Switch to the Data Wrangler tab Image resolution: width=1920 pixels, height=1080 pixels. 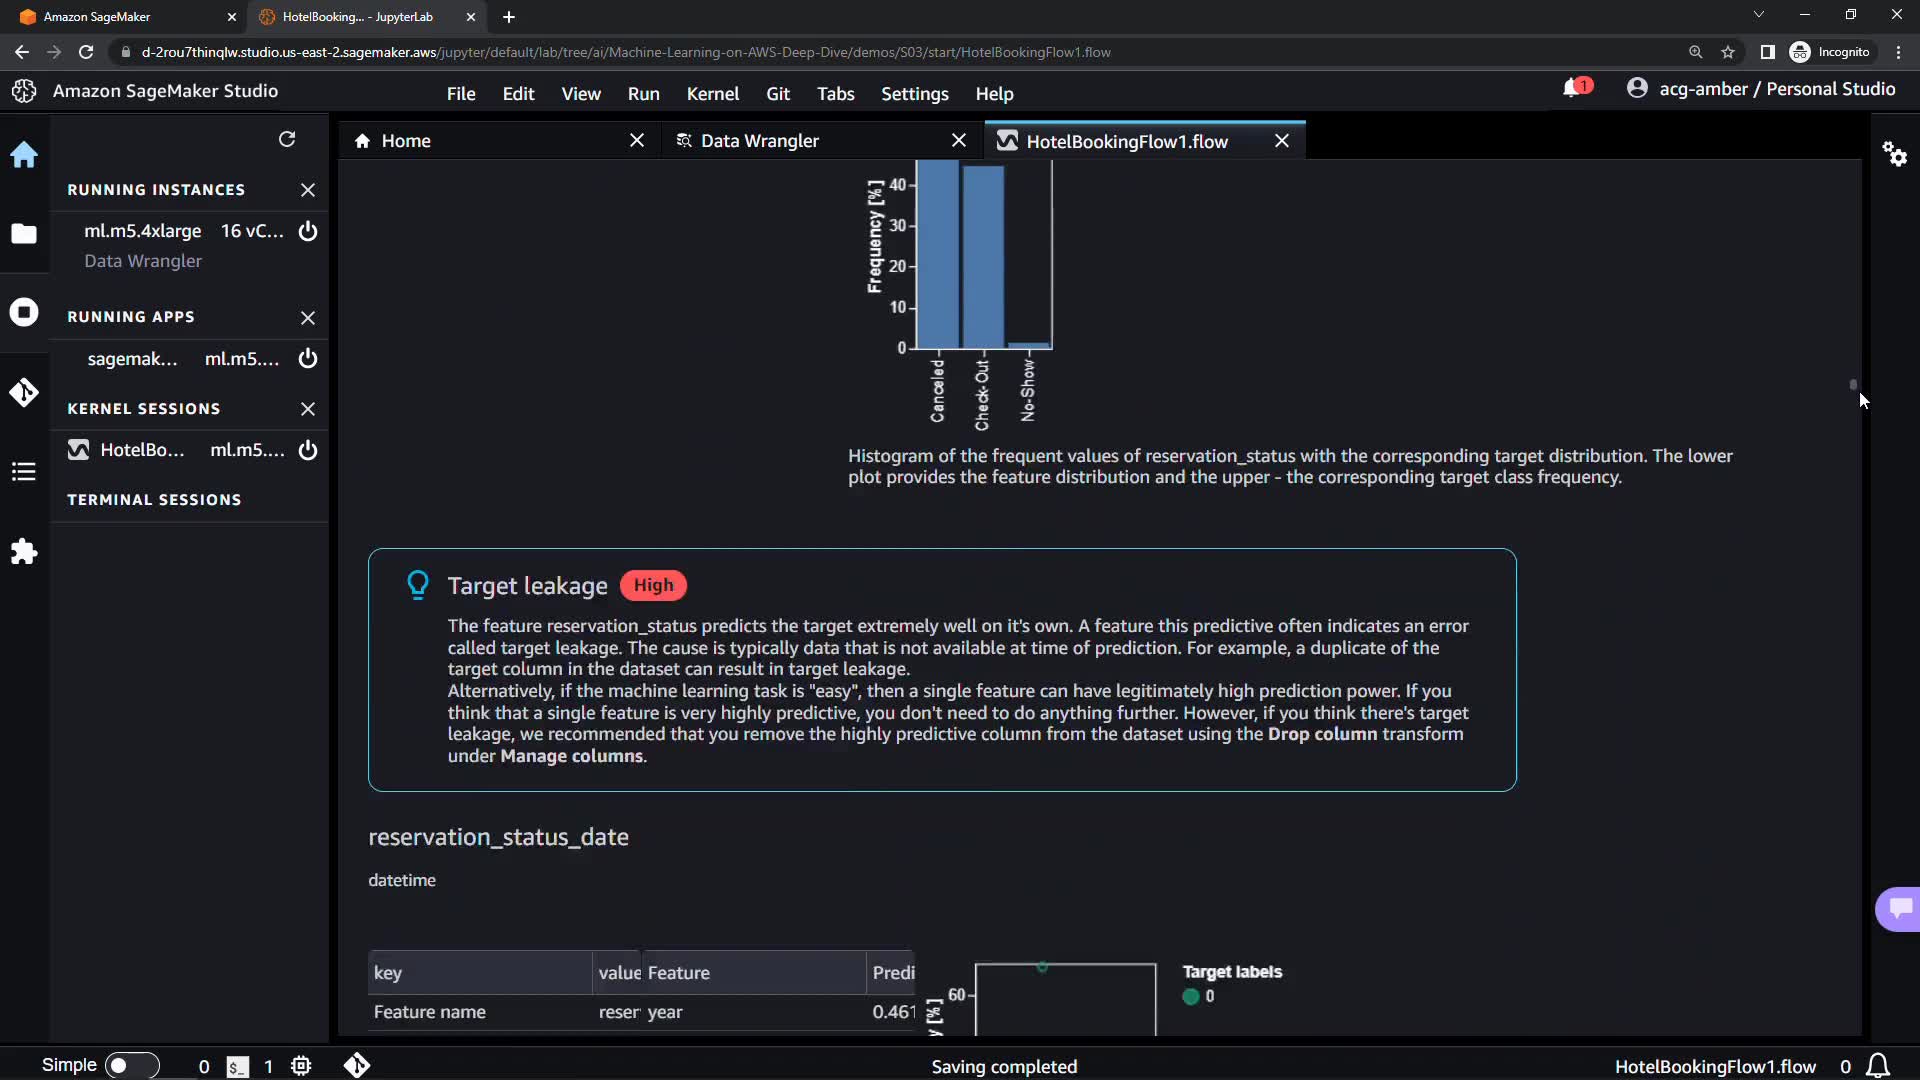click(x=760, y=141)
